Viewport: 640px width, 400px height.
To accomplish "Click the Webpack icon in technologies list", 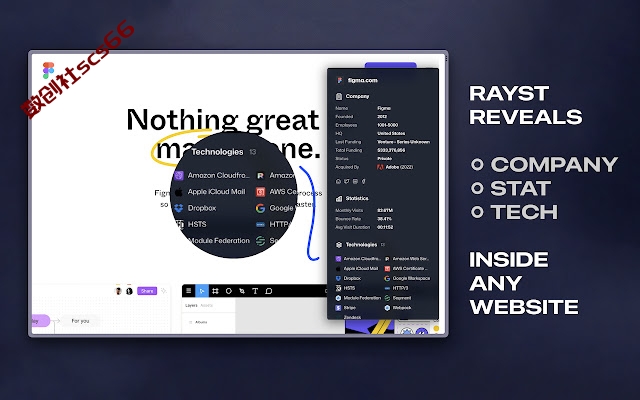I will (387, 308).
